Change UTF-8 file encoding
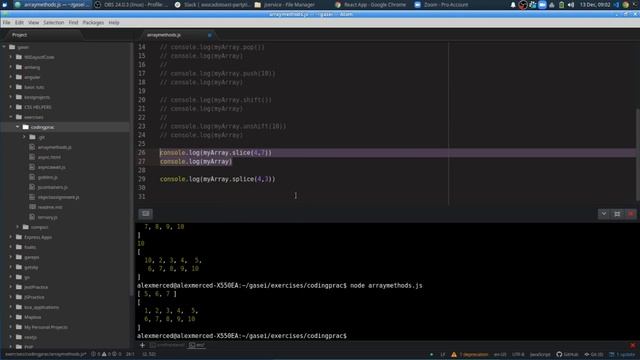 518,354
